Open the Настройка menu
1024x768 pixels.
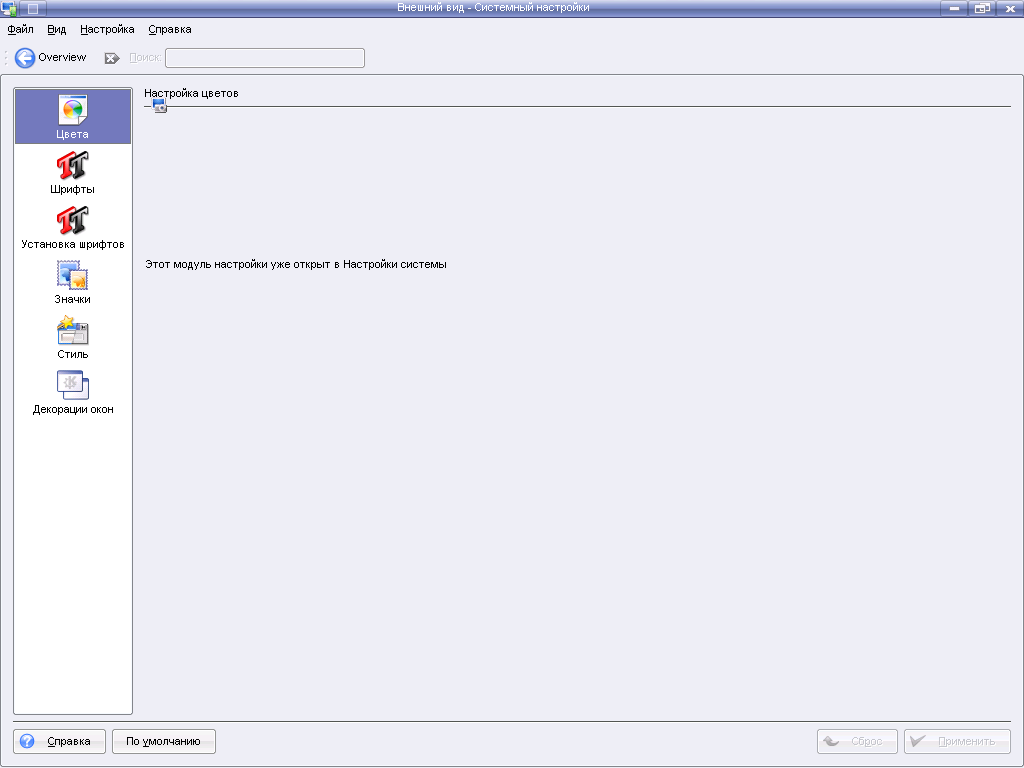pyautogui.click(x=107, y=30)
